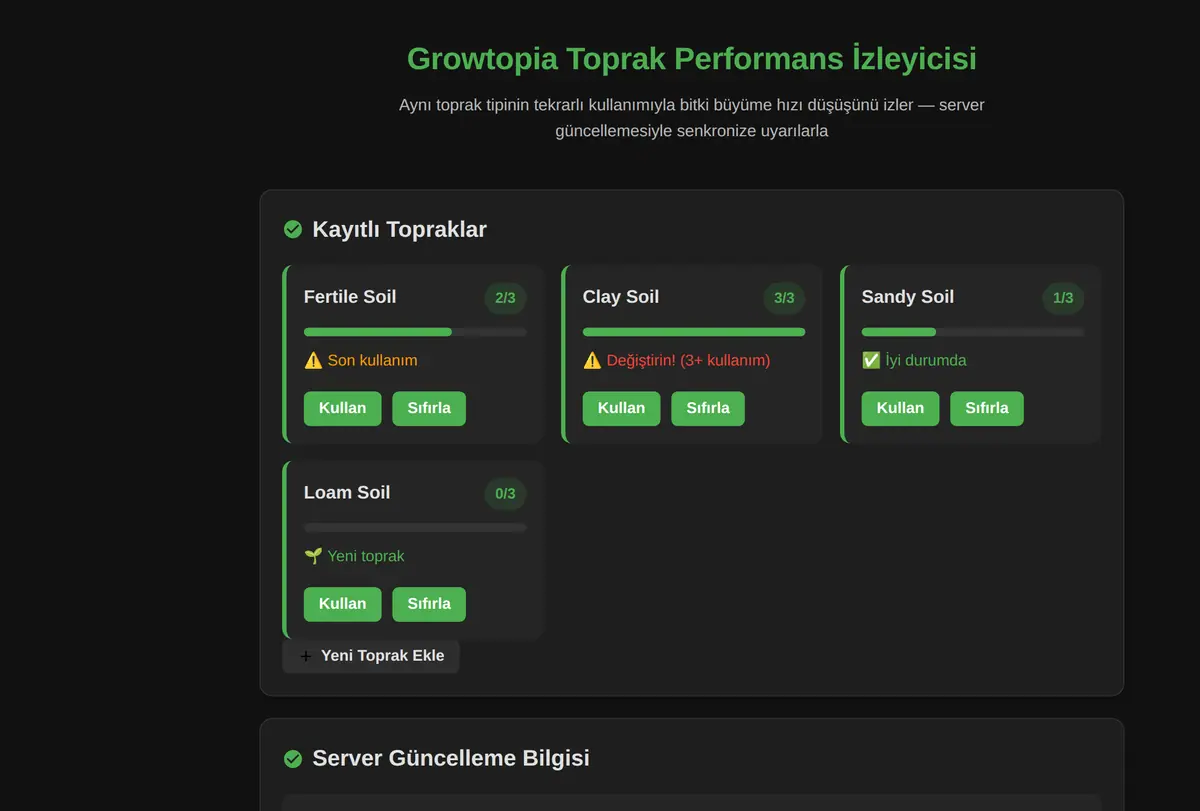This screenshot has width=1200, height=811.
Task: Click Sandy Soil card title
Action: [x=908, y=297]
